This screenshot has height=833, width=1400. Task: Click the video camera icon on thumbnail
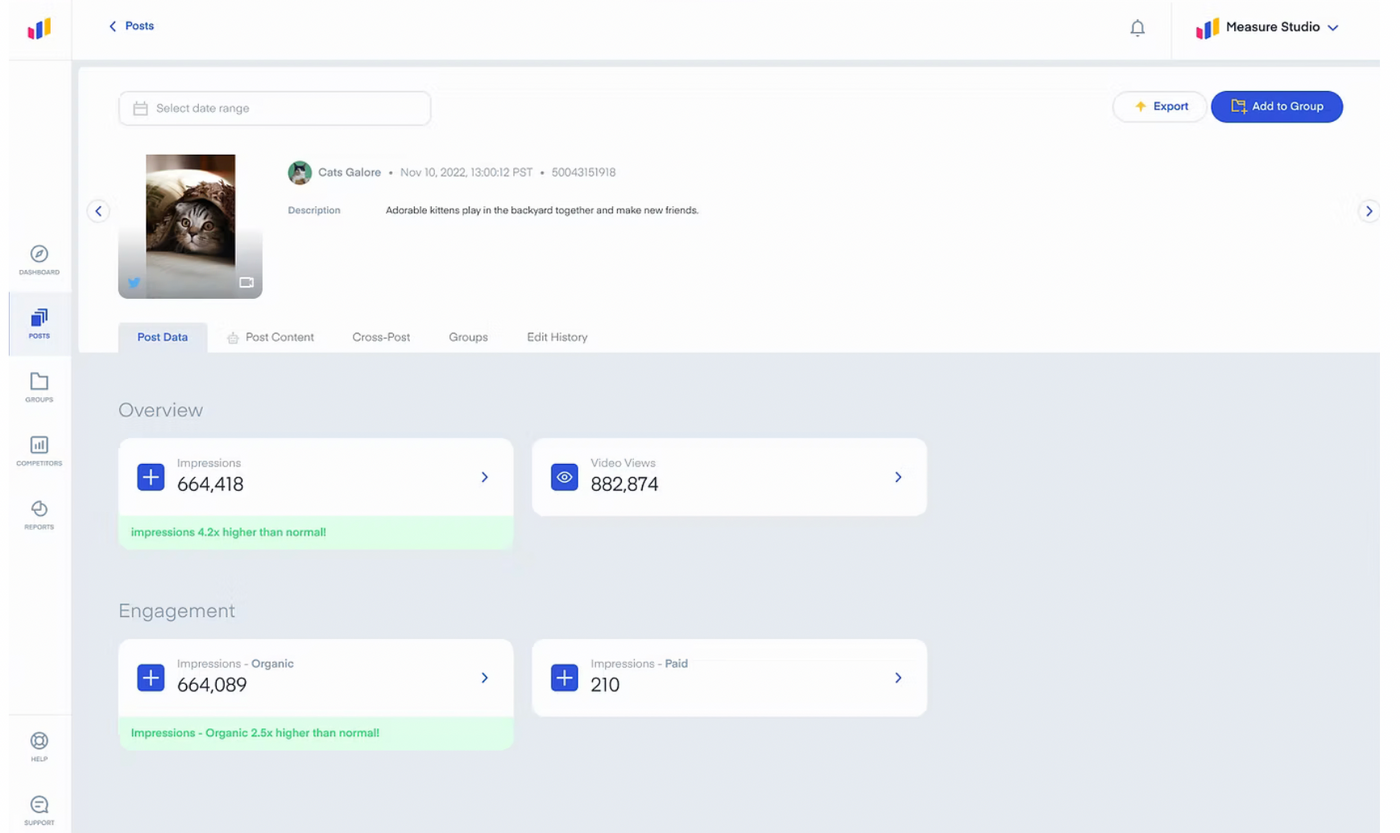pos(246,283)
